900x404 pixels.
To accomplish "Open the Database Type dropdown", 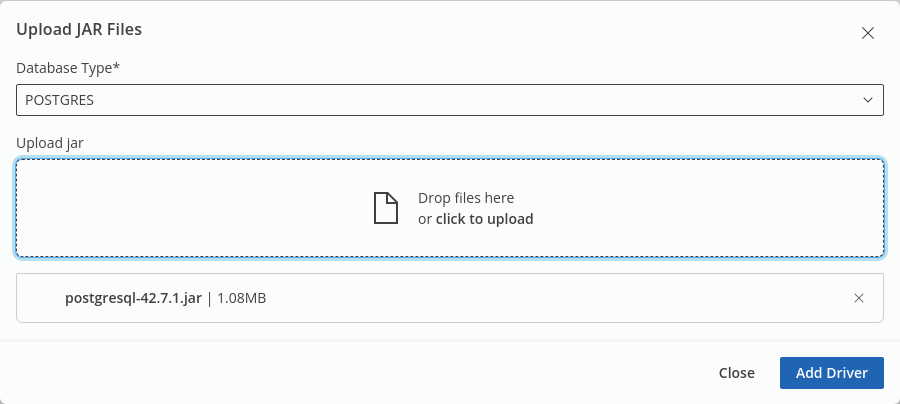I will (449, 100).
